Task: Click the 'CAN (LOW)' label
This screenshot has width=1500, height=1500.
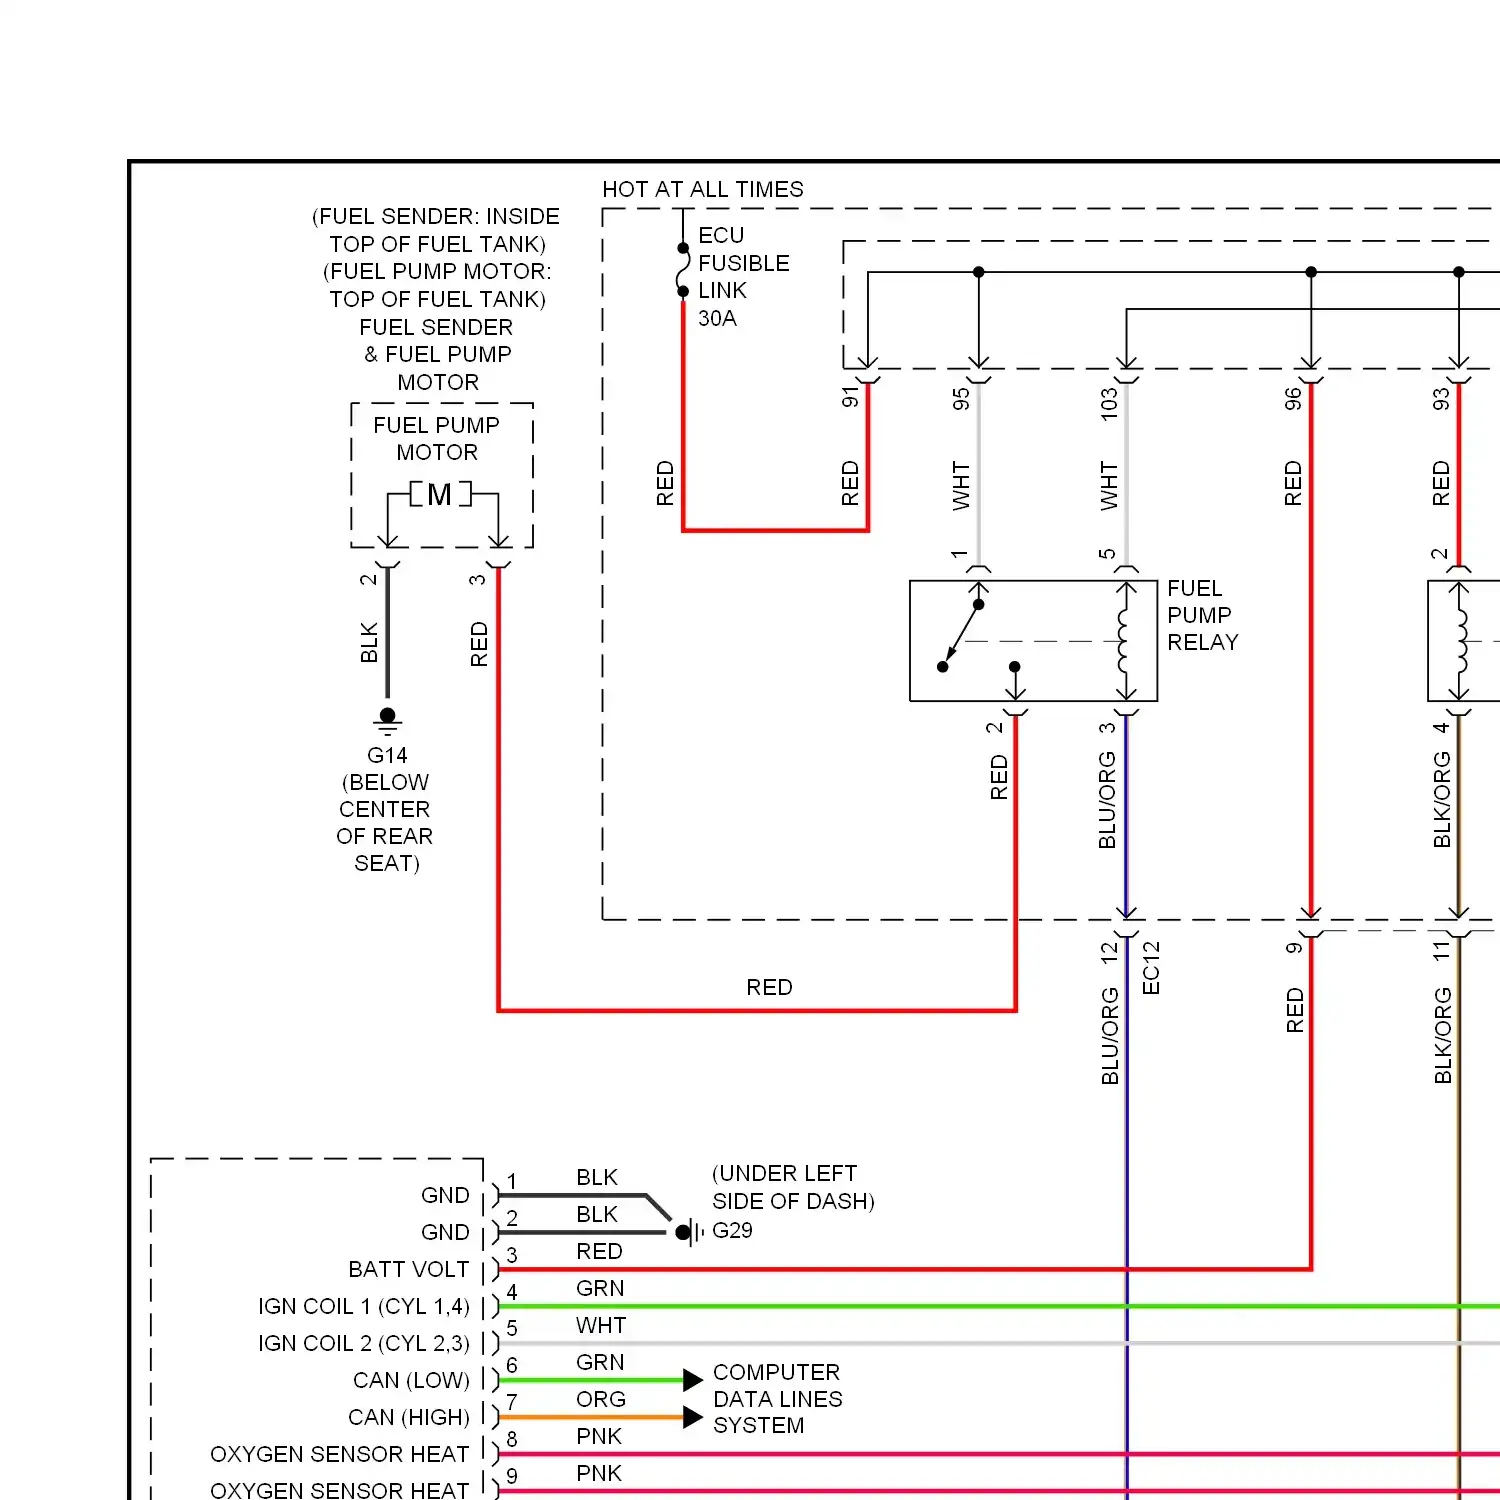Action: coord(411,1380)
